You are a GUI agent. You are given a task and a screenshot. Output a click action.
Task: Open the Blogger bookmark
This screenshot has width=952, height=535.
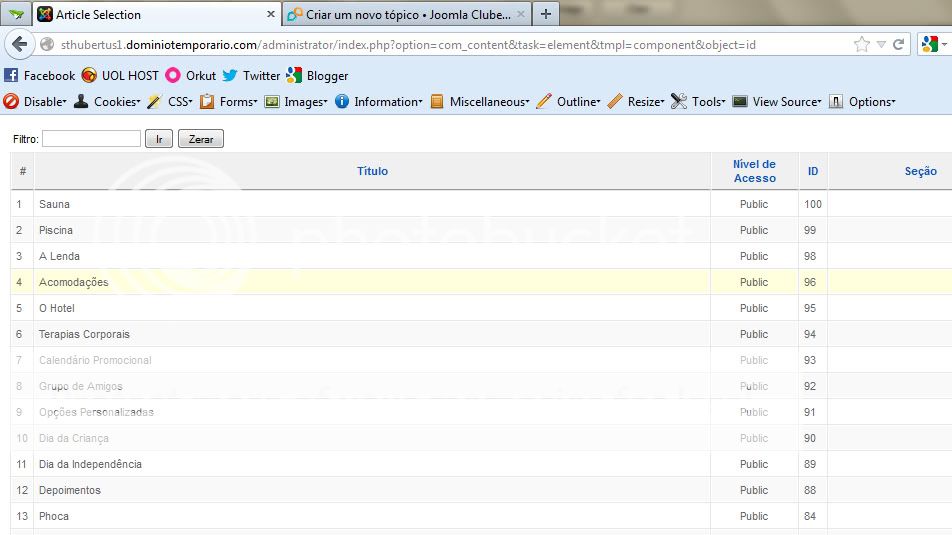tap(317, 76)
